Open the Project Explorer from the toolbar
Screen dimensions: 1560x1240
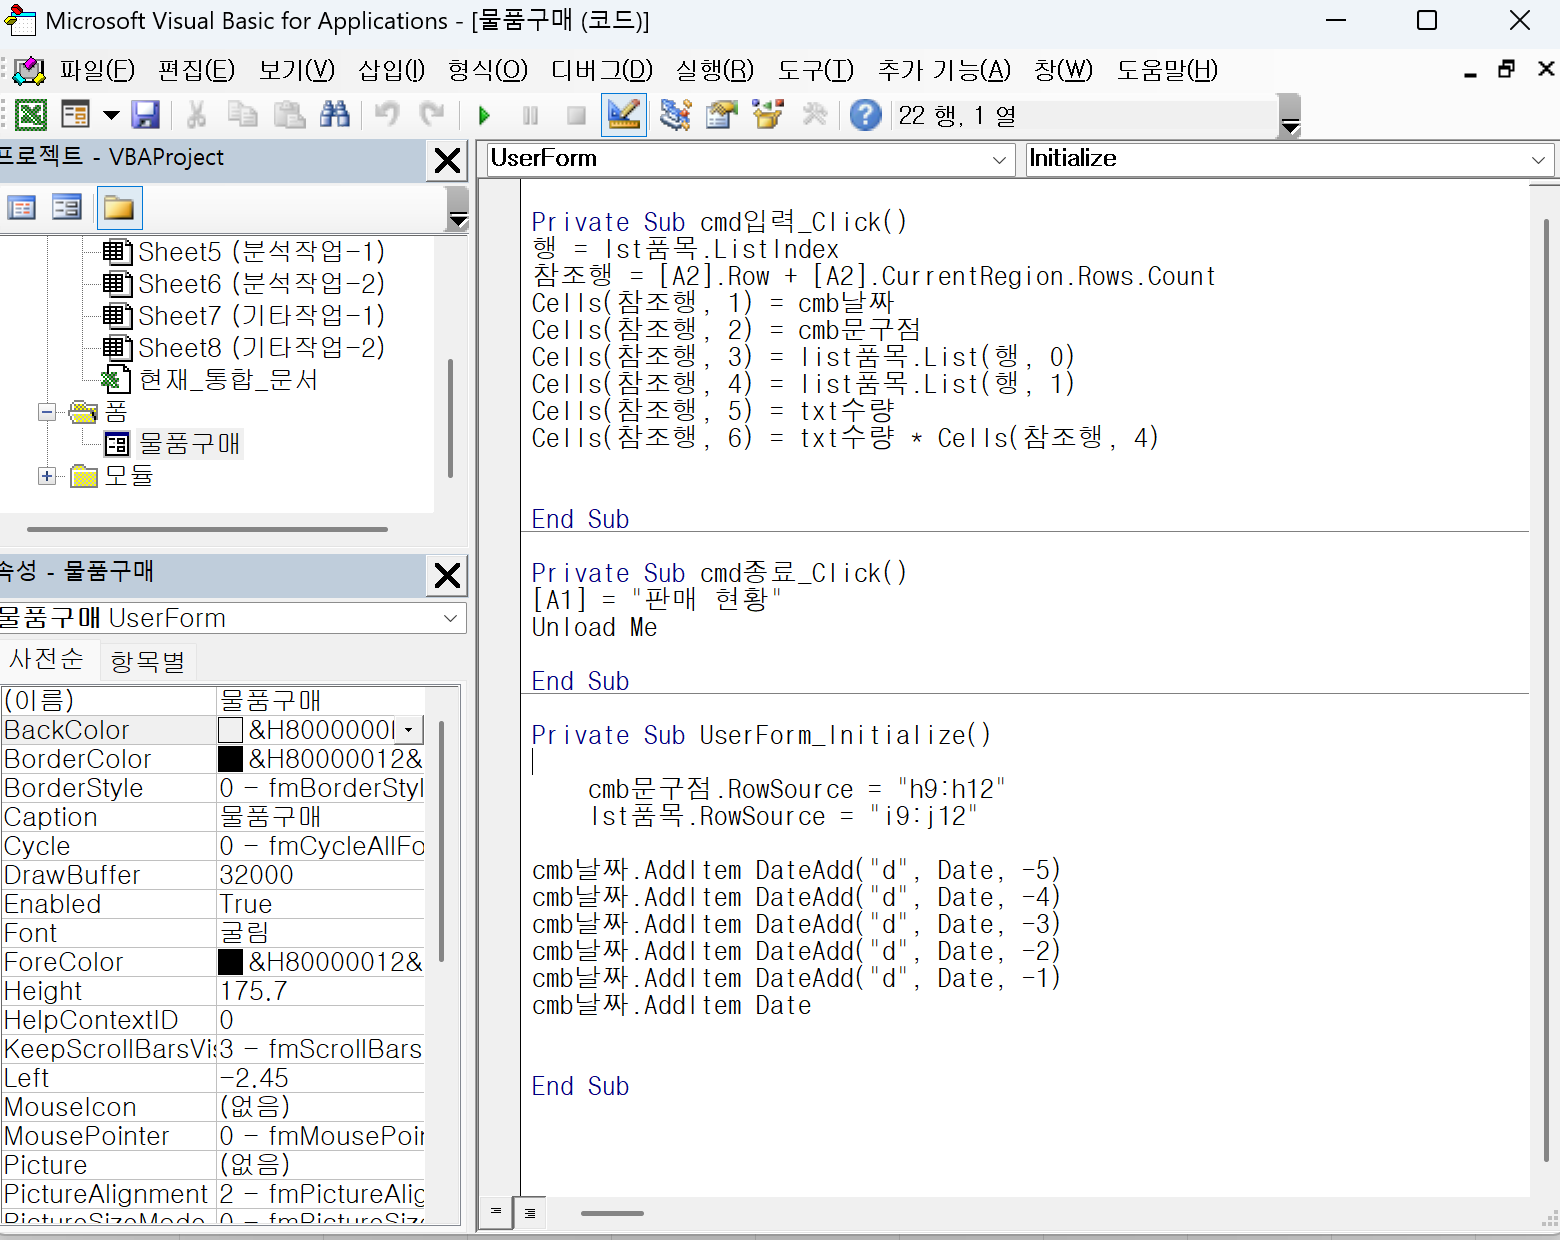click(675, 115)
